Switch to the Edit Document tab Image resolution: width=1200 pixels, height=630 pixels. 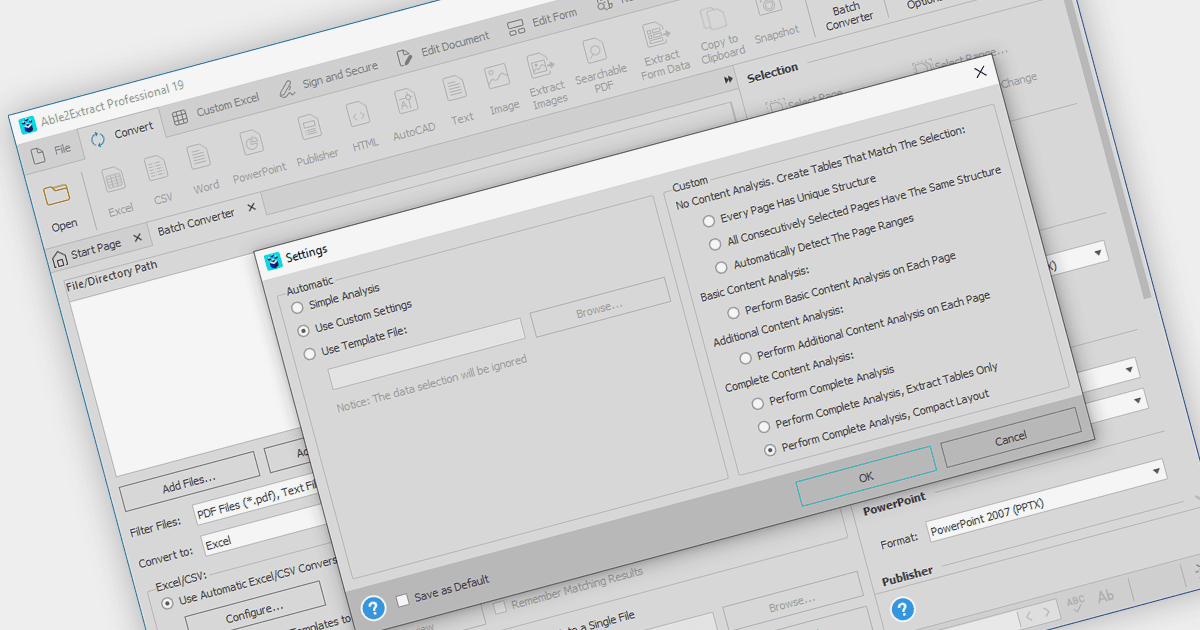[x=444, y=47]
